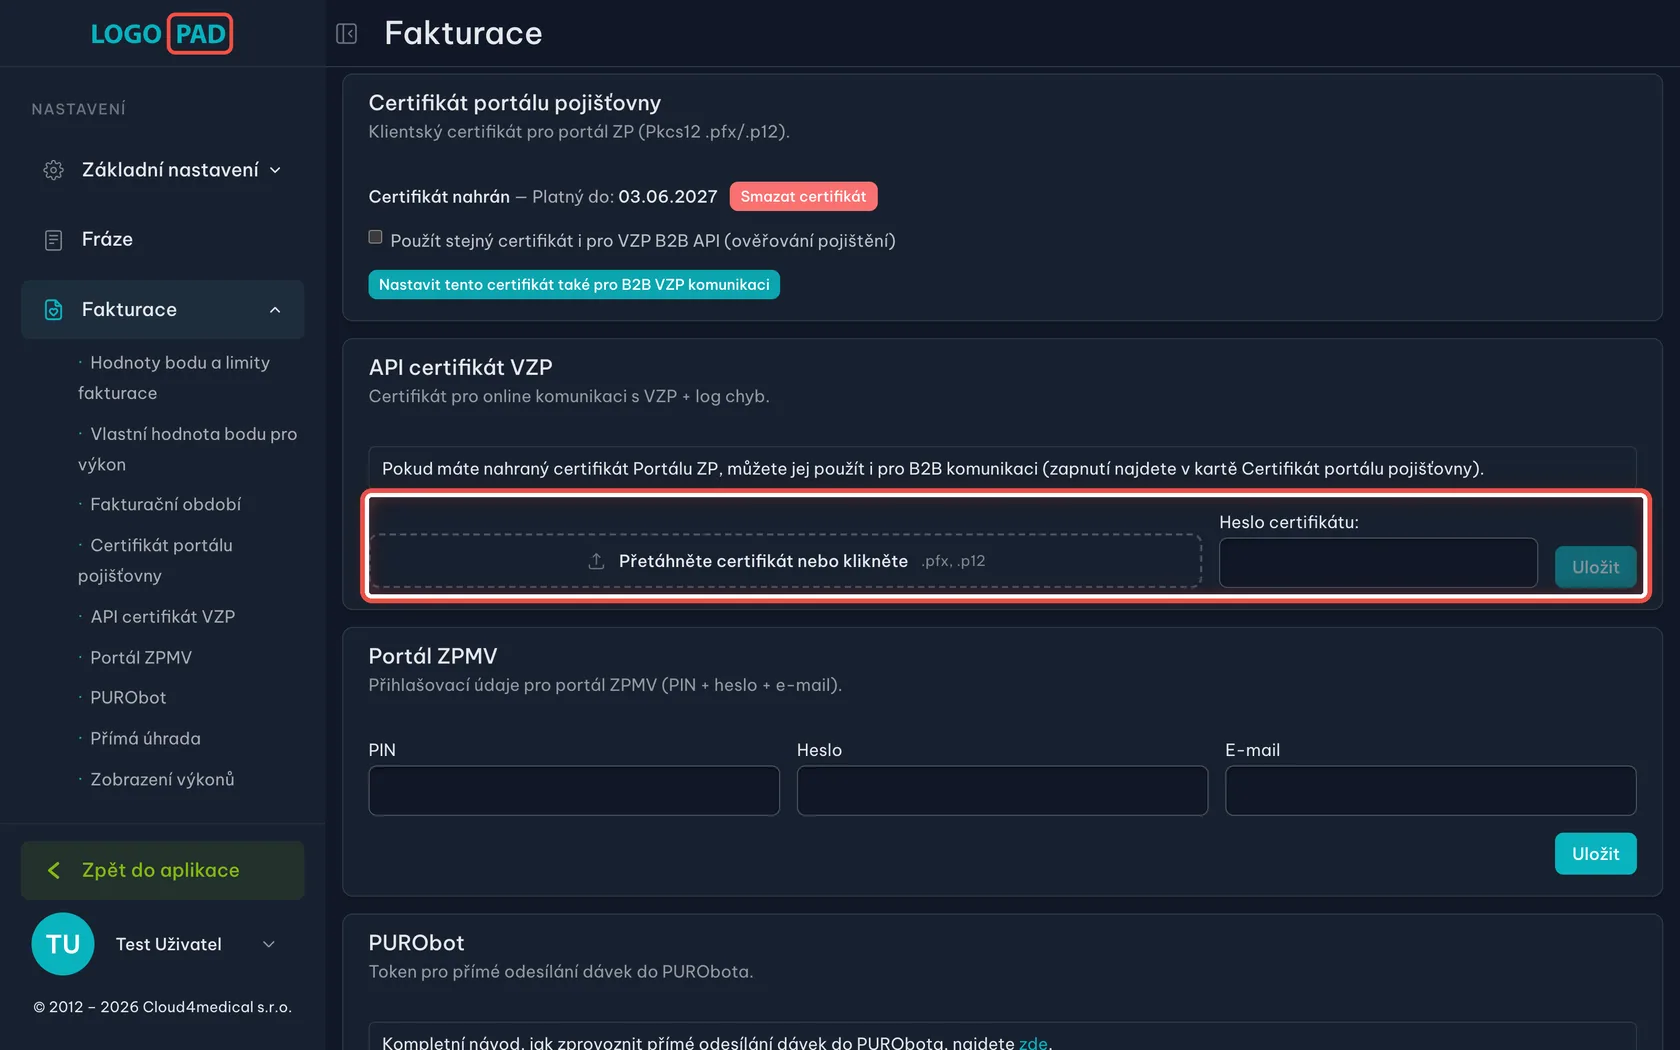Viewport: 1680px width, 1050px height.
Task: Enable using same certificate for VZP B2B API
Action: (x=375, y=238)
